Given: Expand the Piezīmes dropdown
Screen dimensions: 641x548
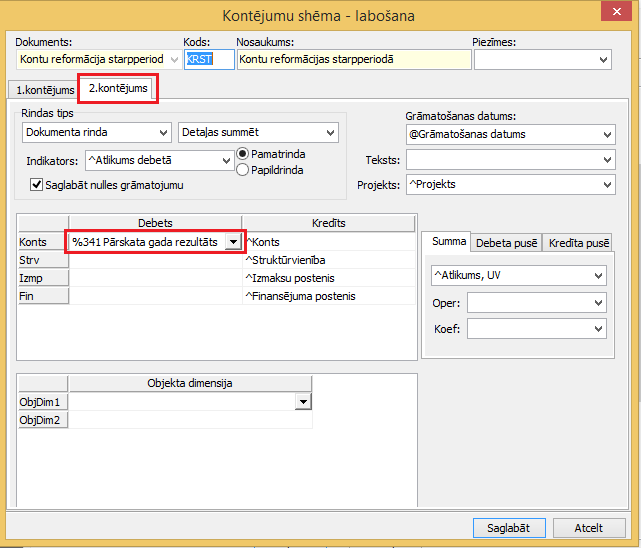Looking at the screenshot, I should pos(603,60).
